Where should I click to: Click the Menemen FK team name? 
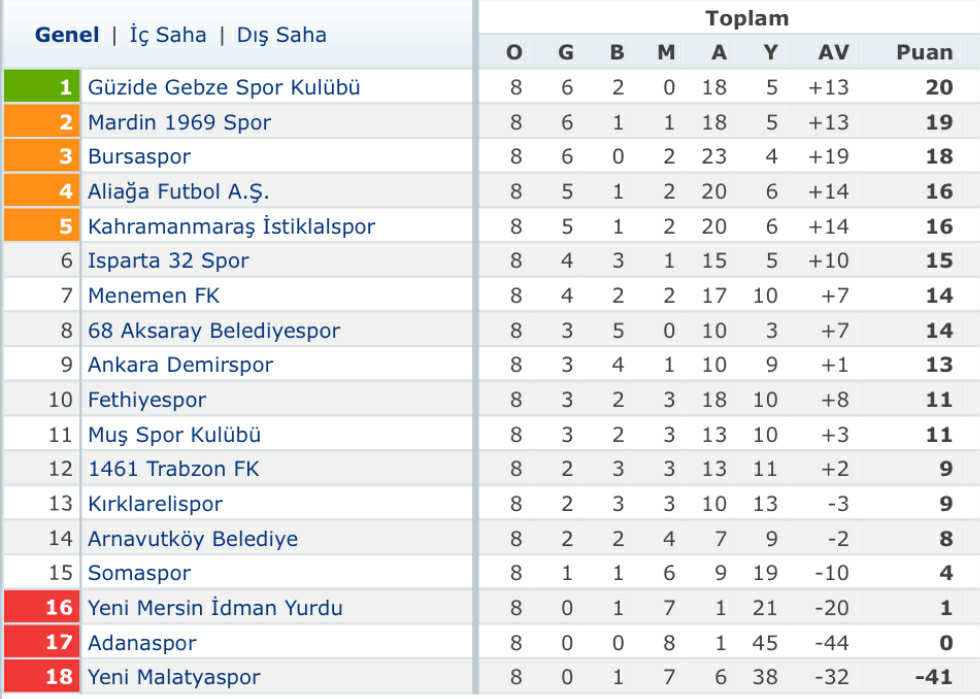pyautogui.click(x=153, y=296)
